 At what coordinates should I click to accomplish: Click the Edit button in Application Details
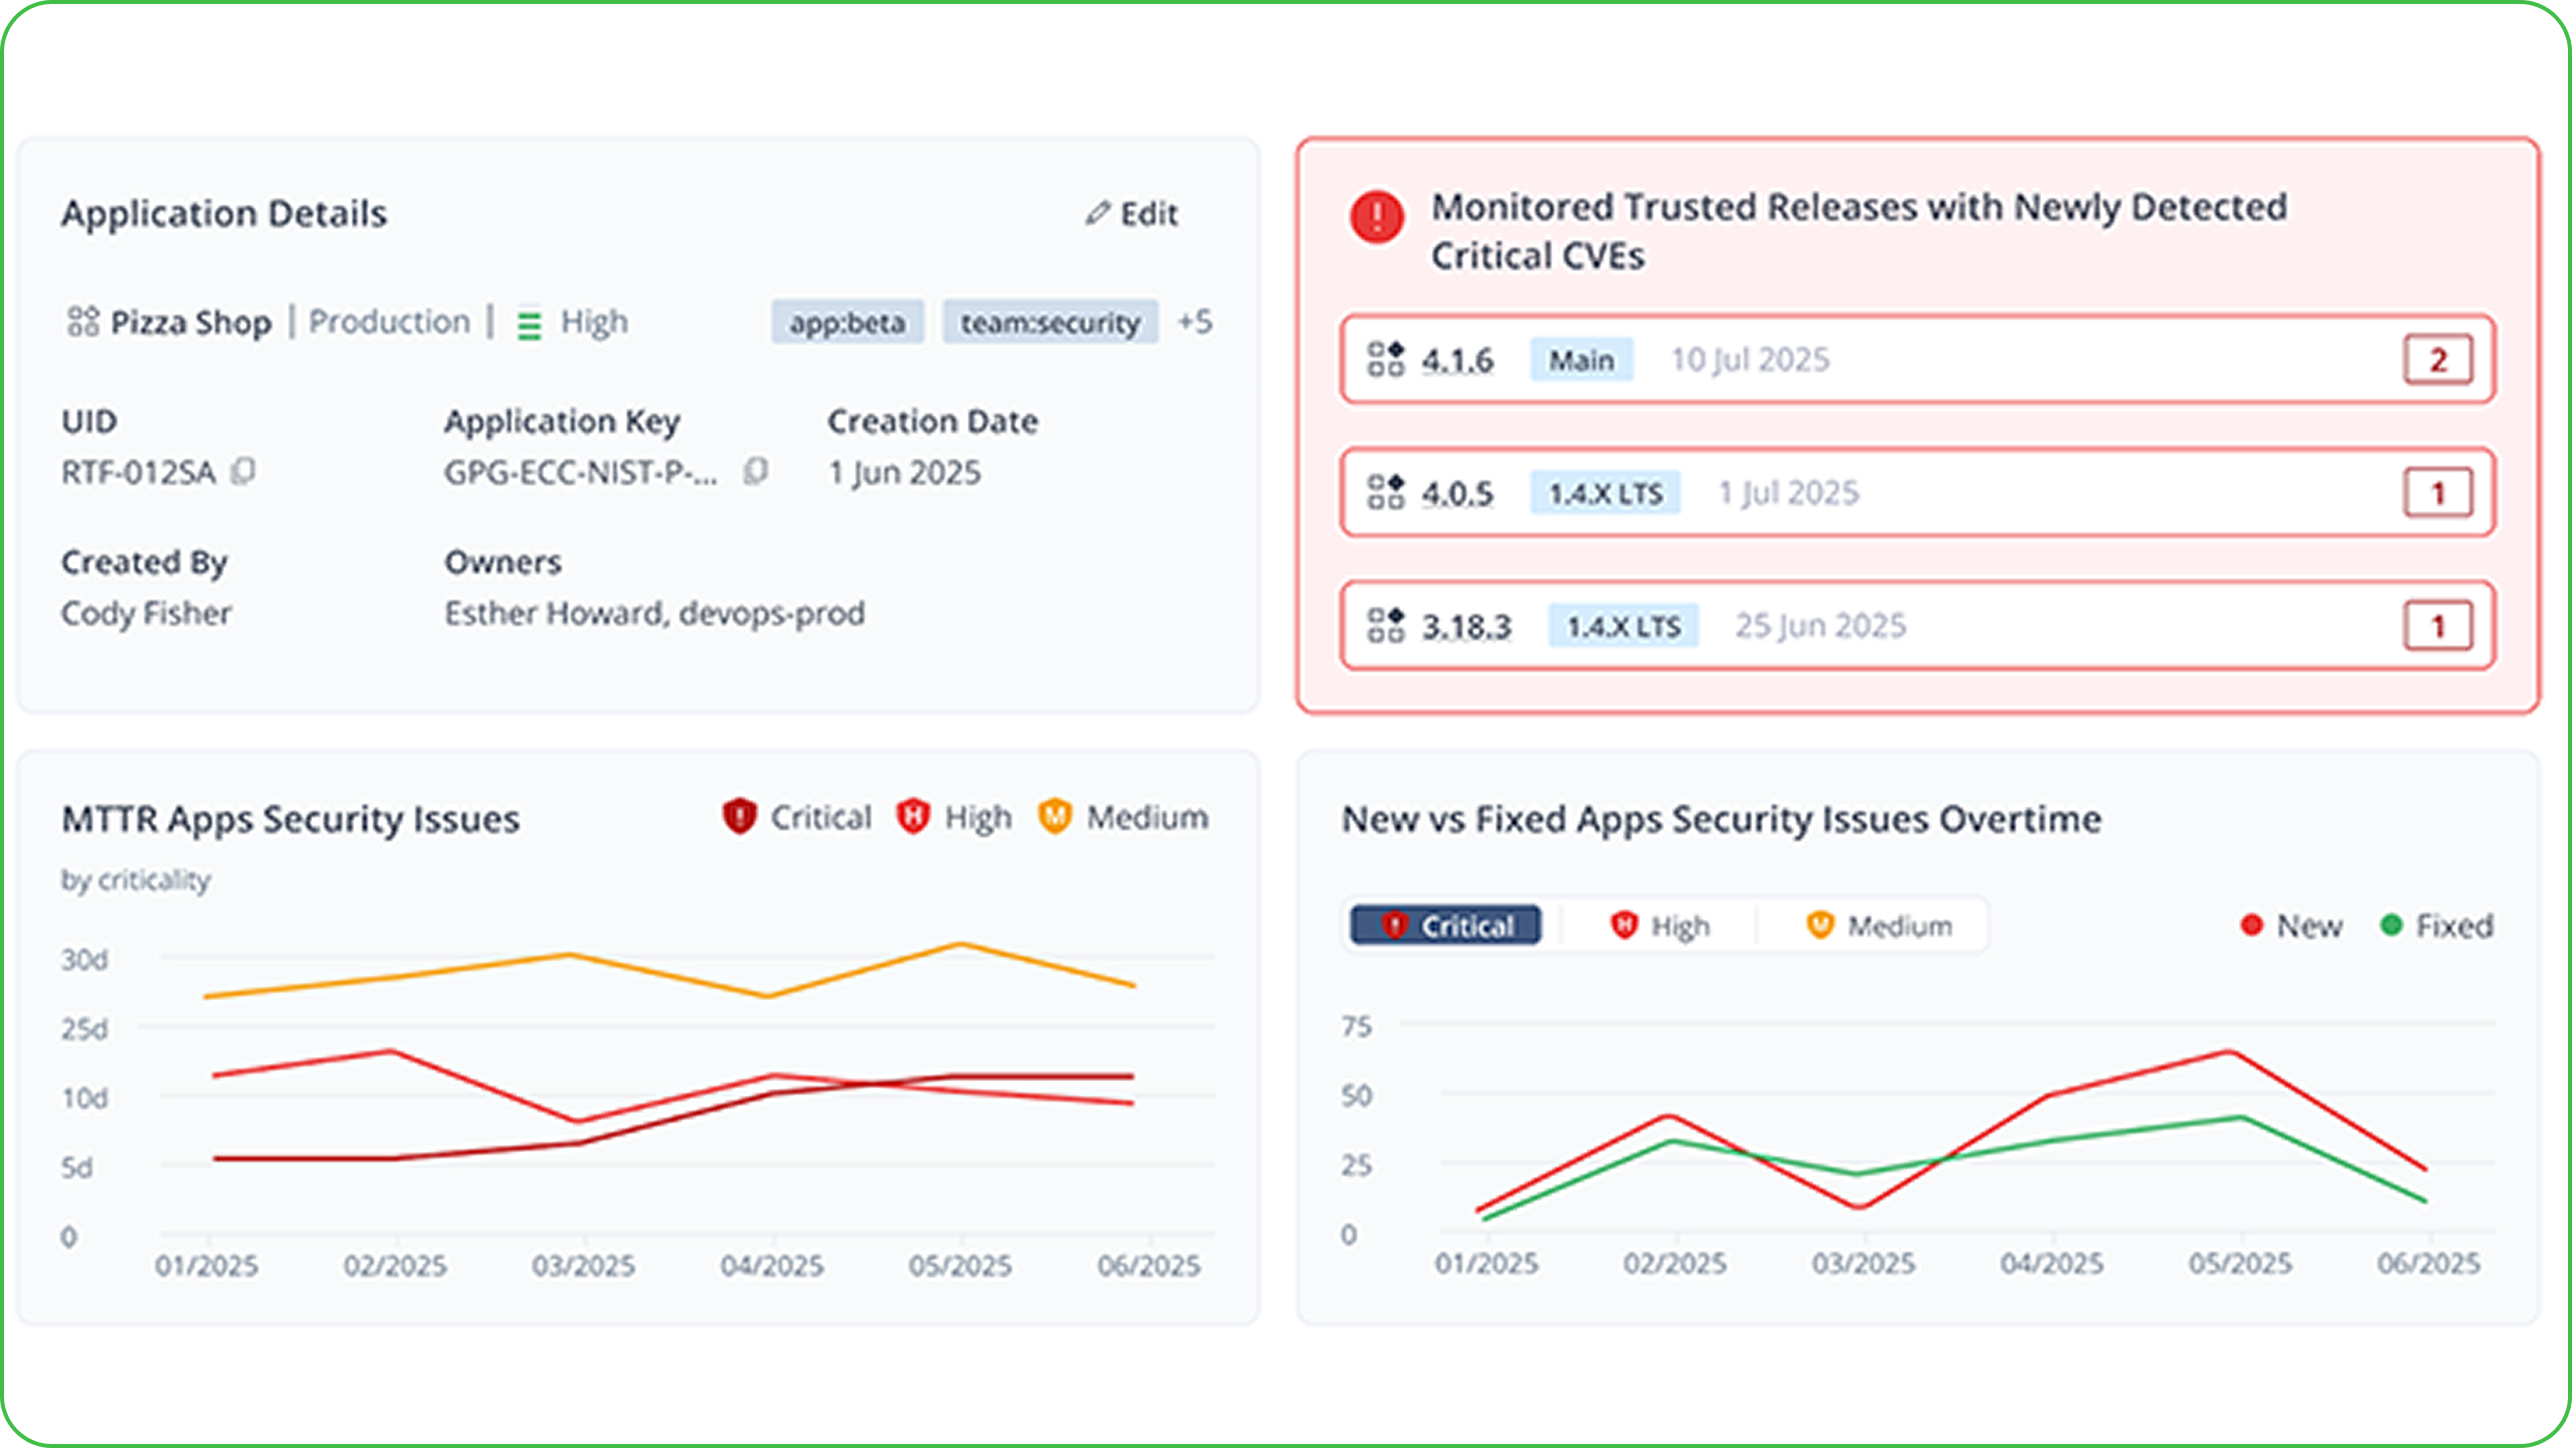coord(1132,213)
